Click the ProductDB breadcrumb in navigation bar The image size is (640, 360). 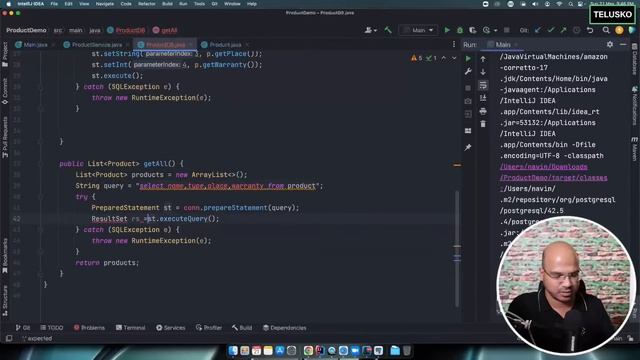click(x=126, y=30)
